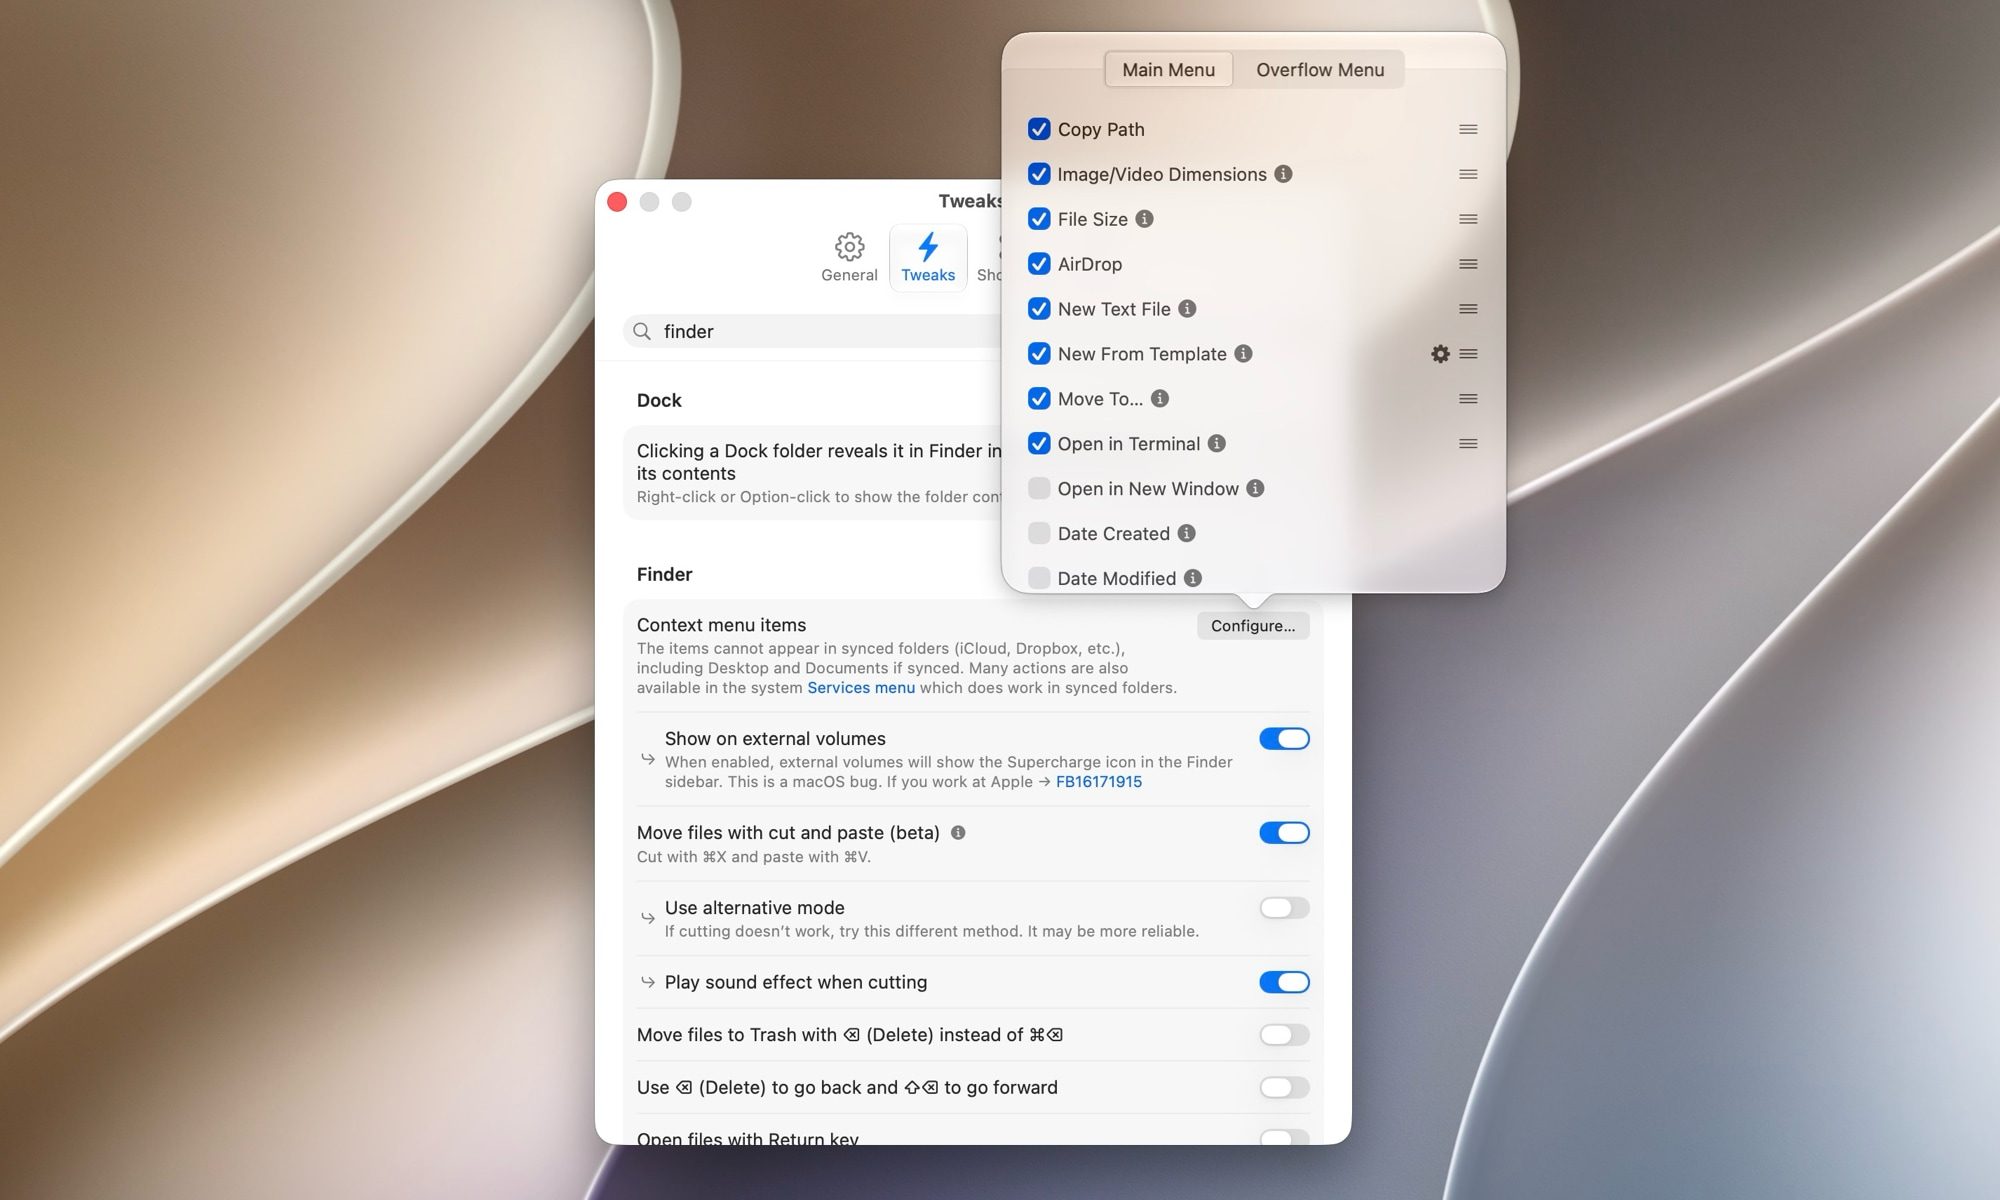Switch to the Overflow Menu tab
Screen dimensions: 2000x1200
(1320, 70)
